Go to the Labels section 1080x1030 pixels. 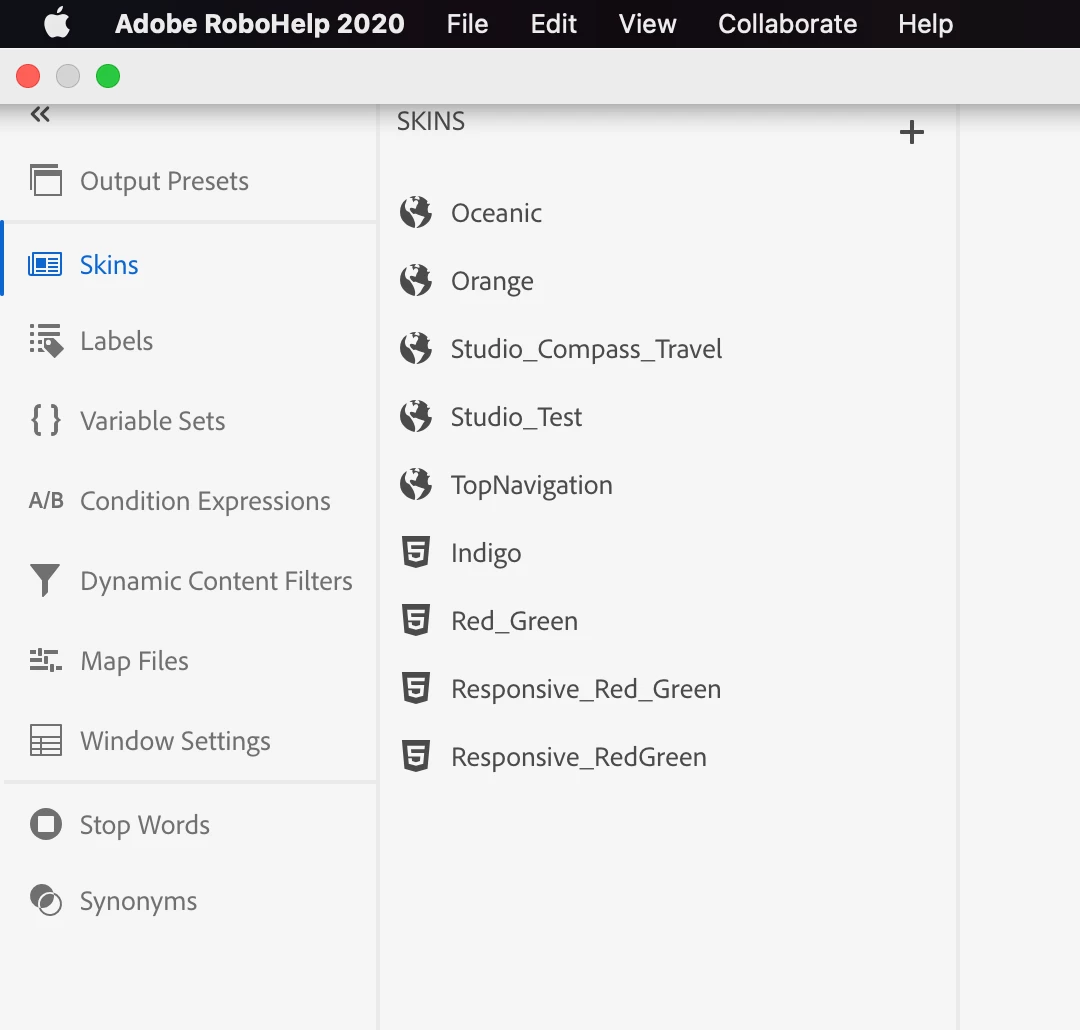click(116, 341)
